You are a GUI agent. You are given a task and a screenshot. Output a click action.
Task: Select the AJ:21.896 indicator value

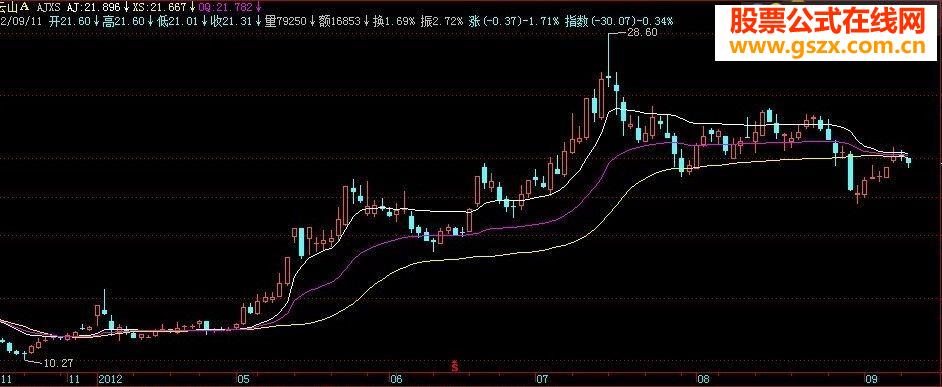(93, 8)
